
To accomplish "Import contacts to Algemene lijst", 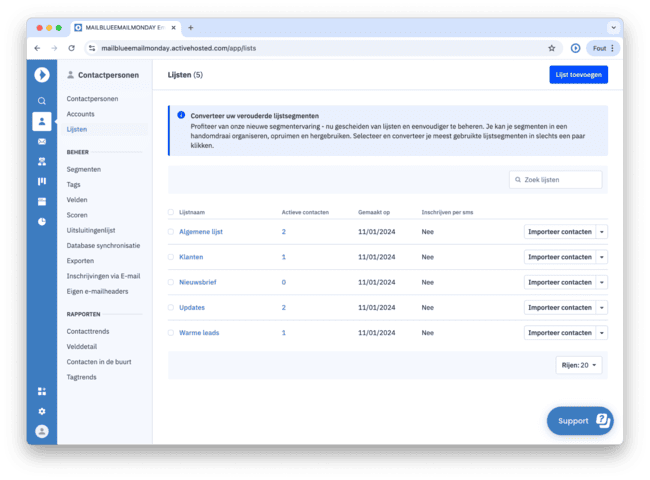I will 560,232.
